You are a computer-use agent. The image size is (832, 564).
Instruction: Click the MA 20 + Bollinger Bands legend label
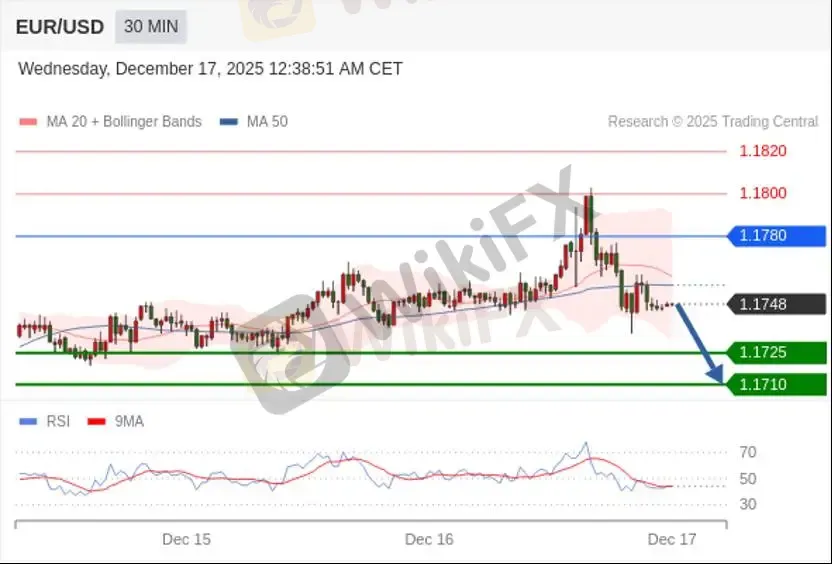(x=124, y=122)
